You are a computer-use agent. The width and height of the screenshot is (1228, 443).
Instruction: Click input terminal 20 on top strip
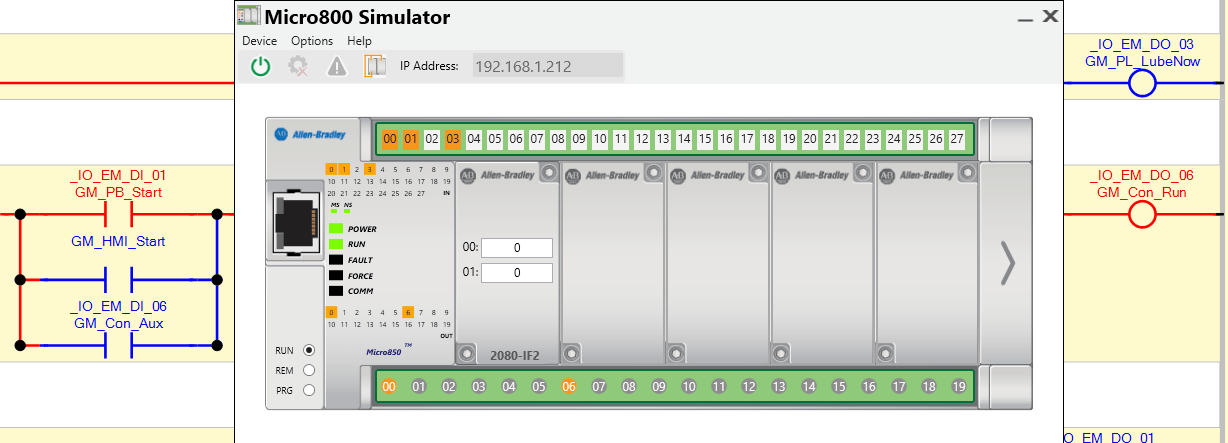810,138
